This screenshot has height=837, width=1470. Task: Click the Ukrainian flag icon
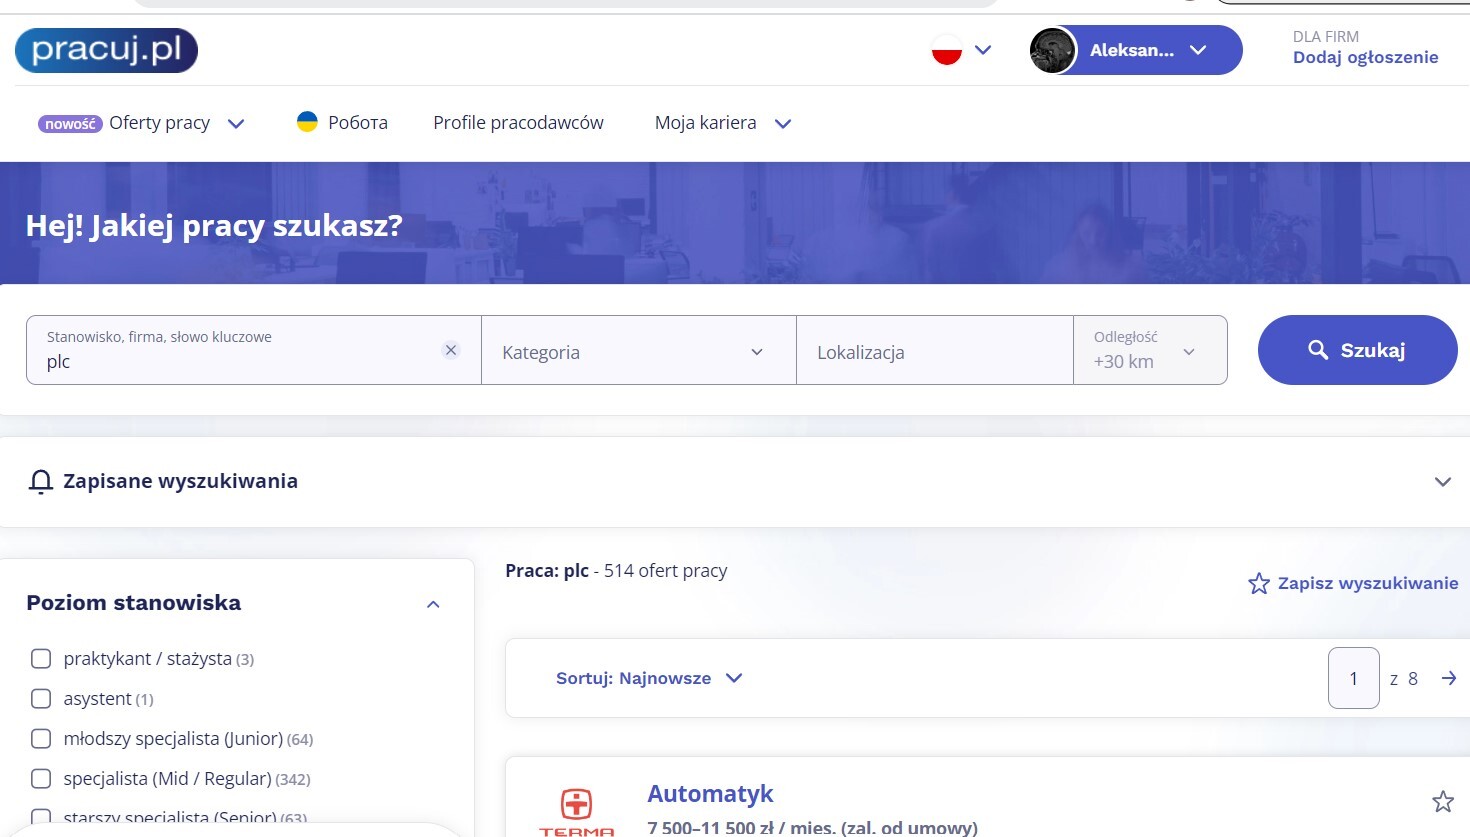point(307,122)
